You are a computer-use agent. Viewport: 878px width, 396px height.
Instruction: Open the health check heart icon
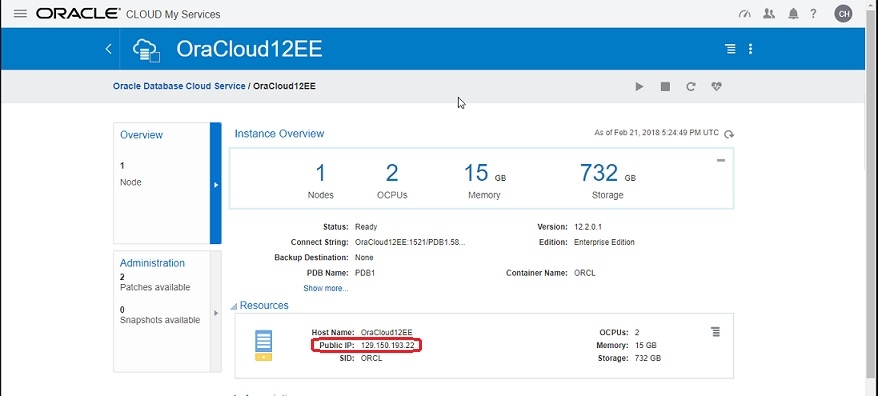pos(716,86)
